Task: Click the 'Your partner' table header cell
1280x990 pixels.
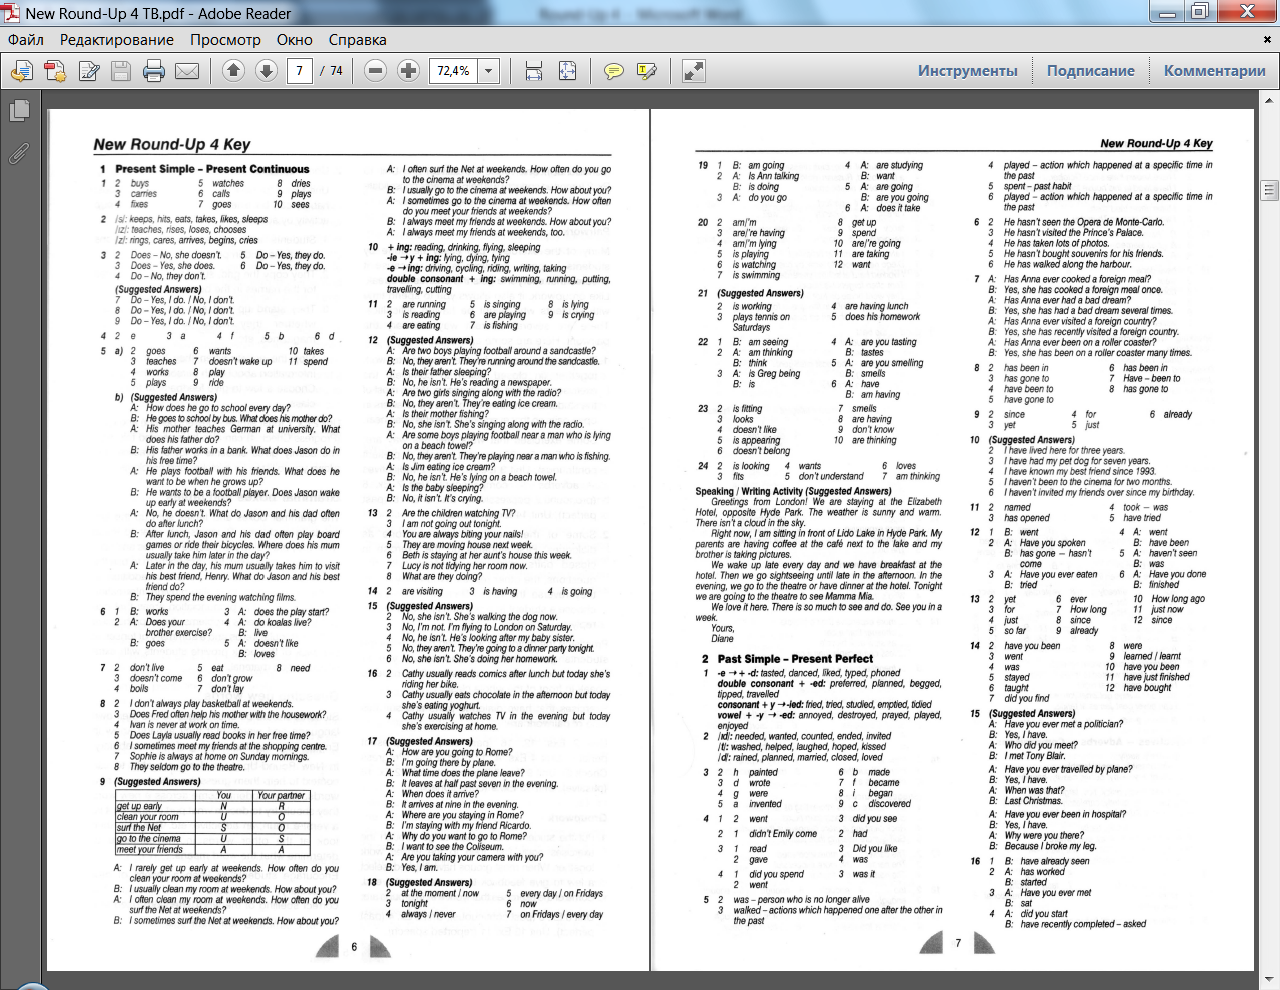Action: (x=281, y=795)
